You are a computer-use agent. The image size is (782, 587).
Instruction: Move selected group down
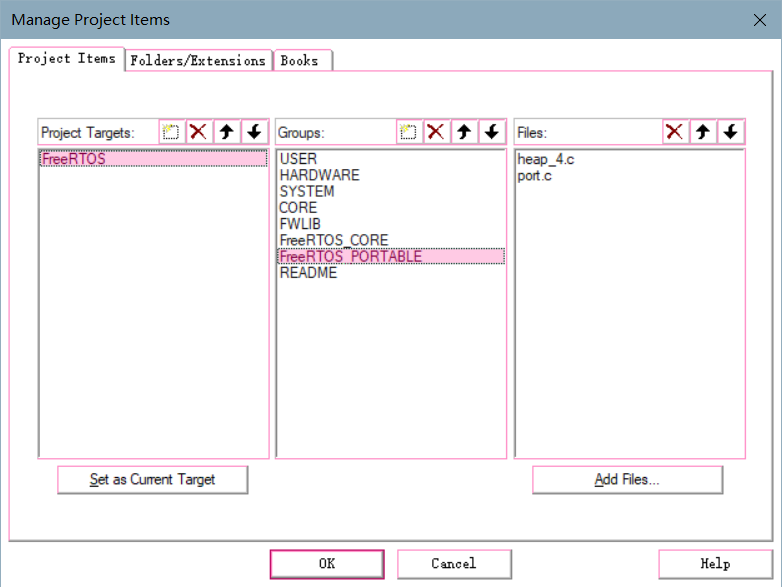[492, 132]
